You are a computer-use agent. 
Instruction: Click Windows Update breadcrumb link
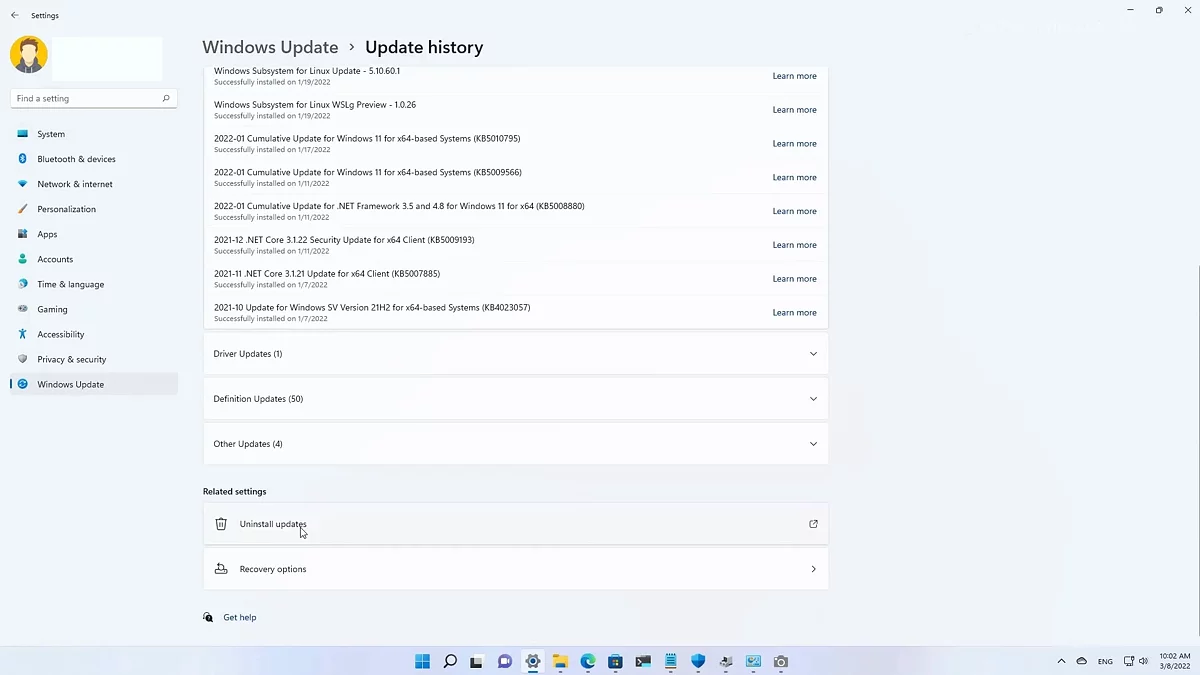270,47
